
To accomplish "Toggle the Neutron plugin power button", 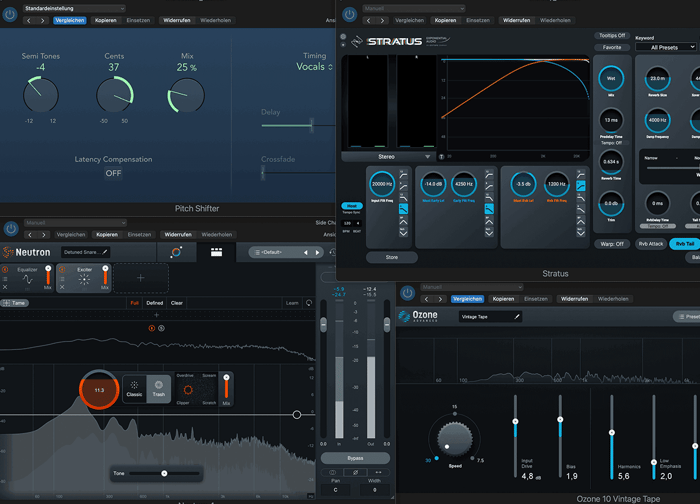I will pos(11,229).
